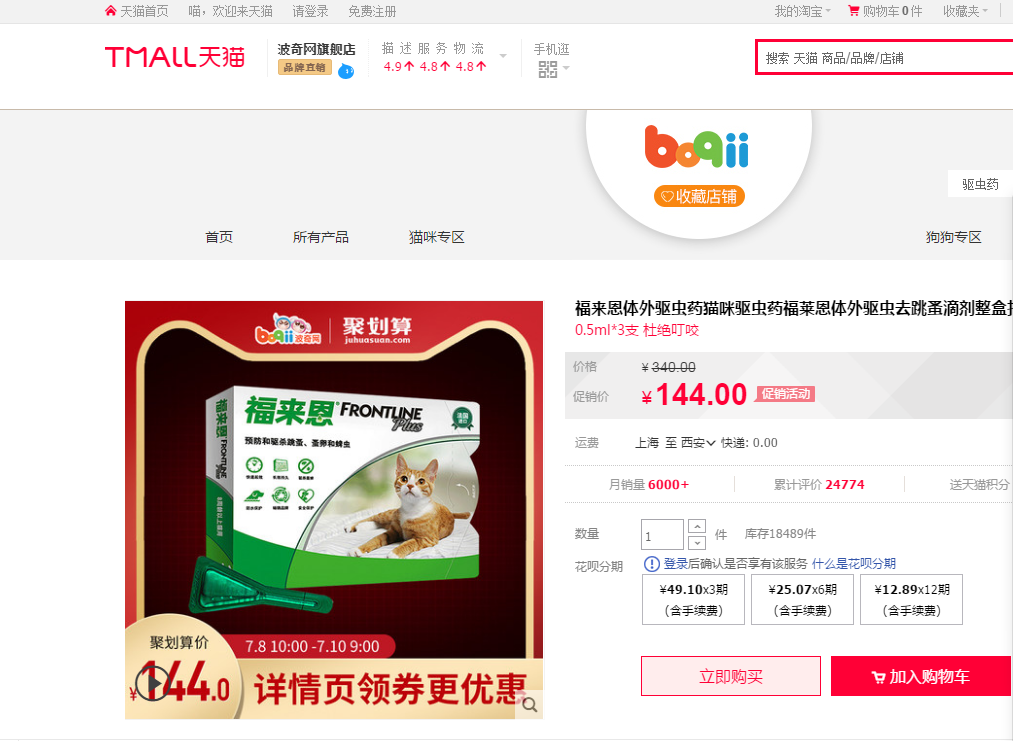Click the 立即购买 buy now button
This screenshot has width=1013, height=741.
pos(731,676)
